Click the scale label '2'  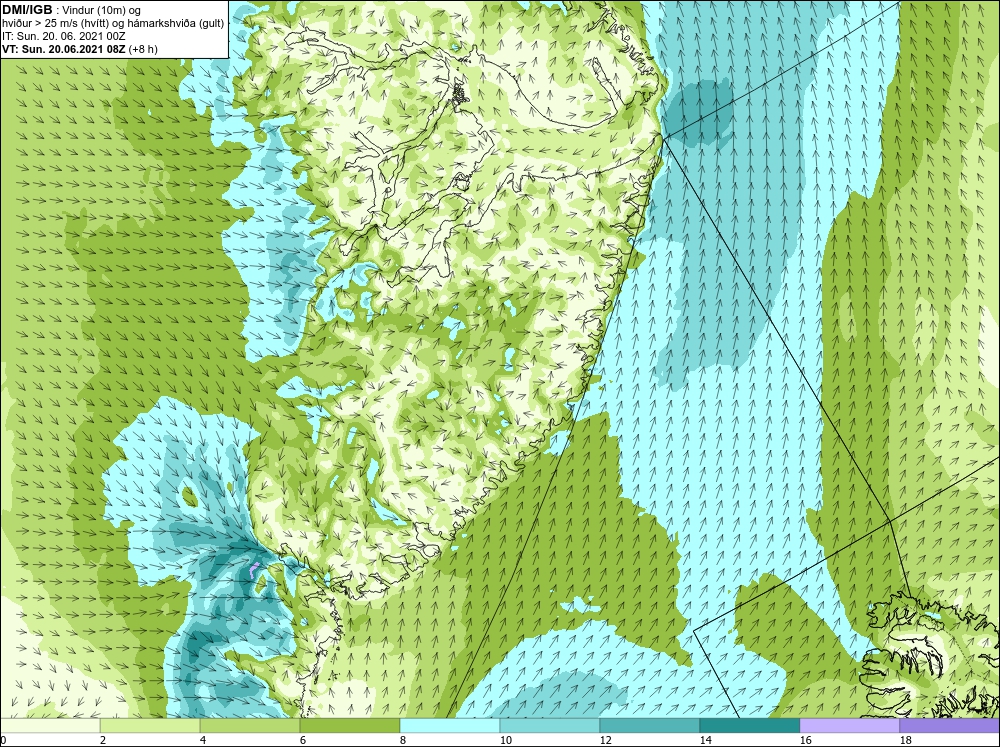103,740
